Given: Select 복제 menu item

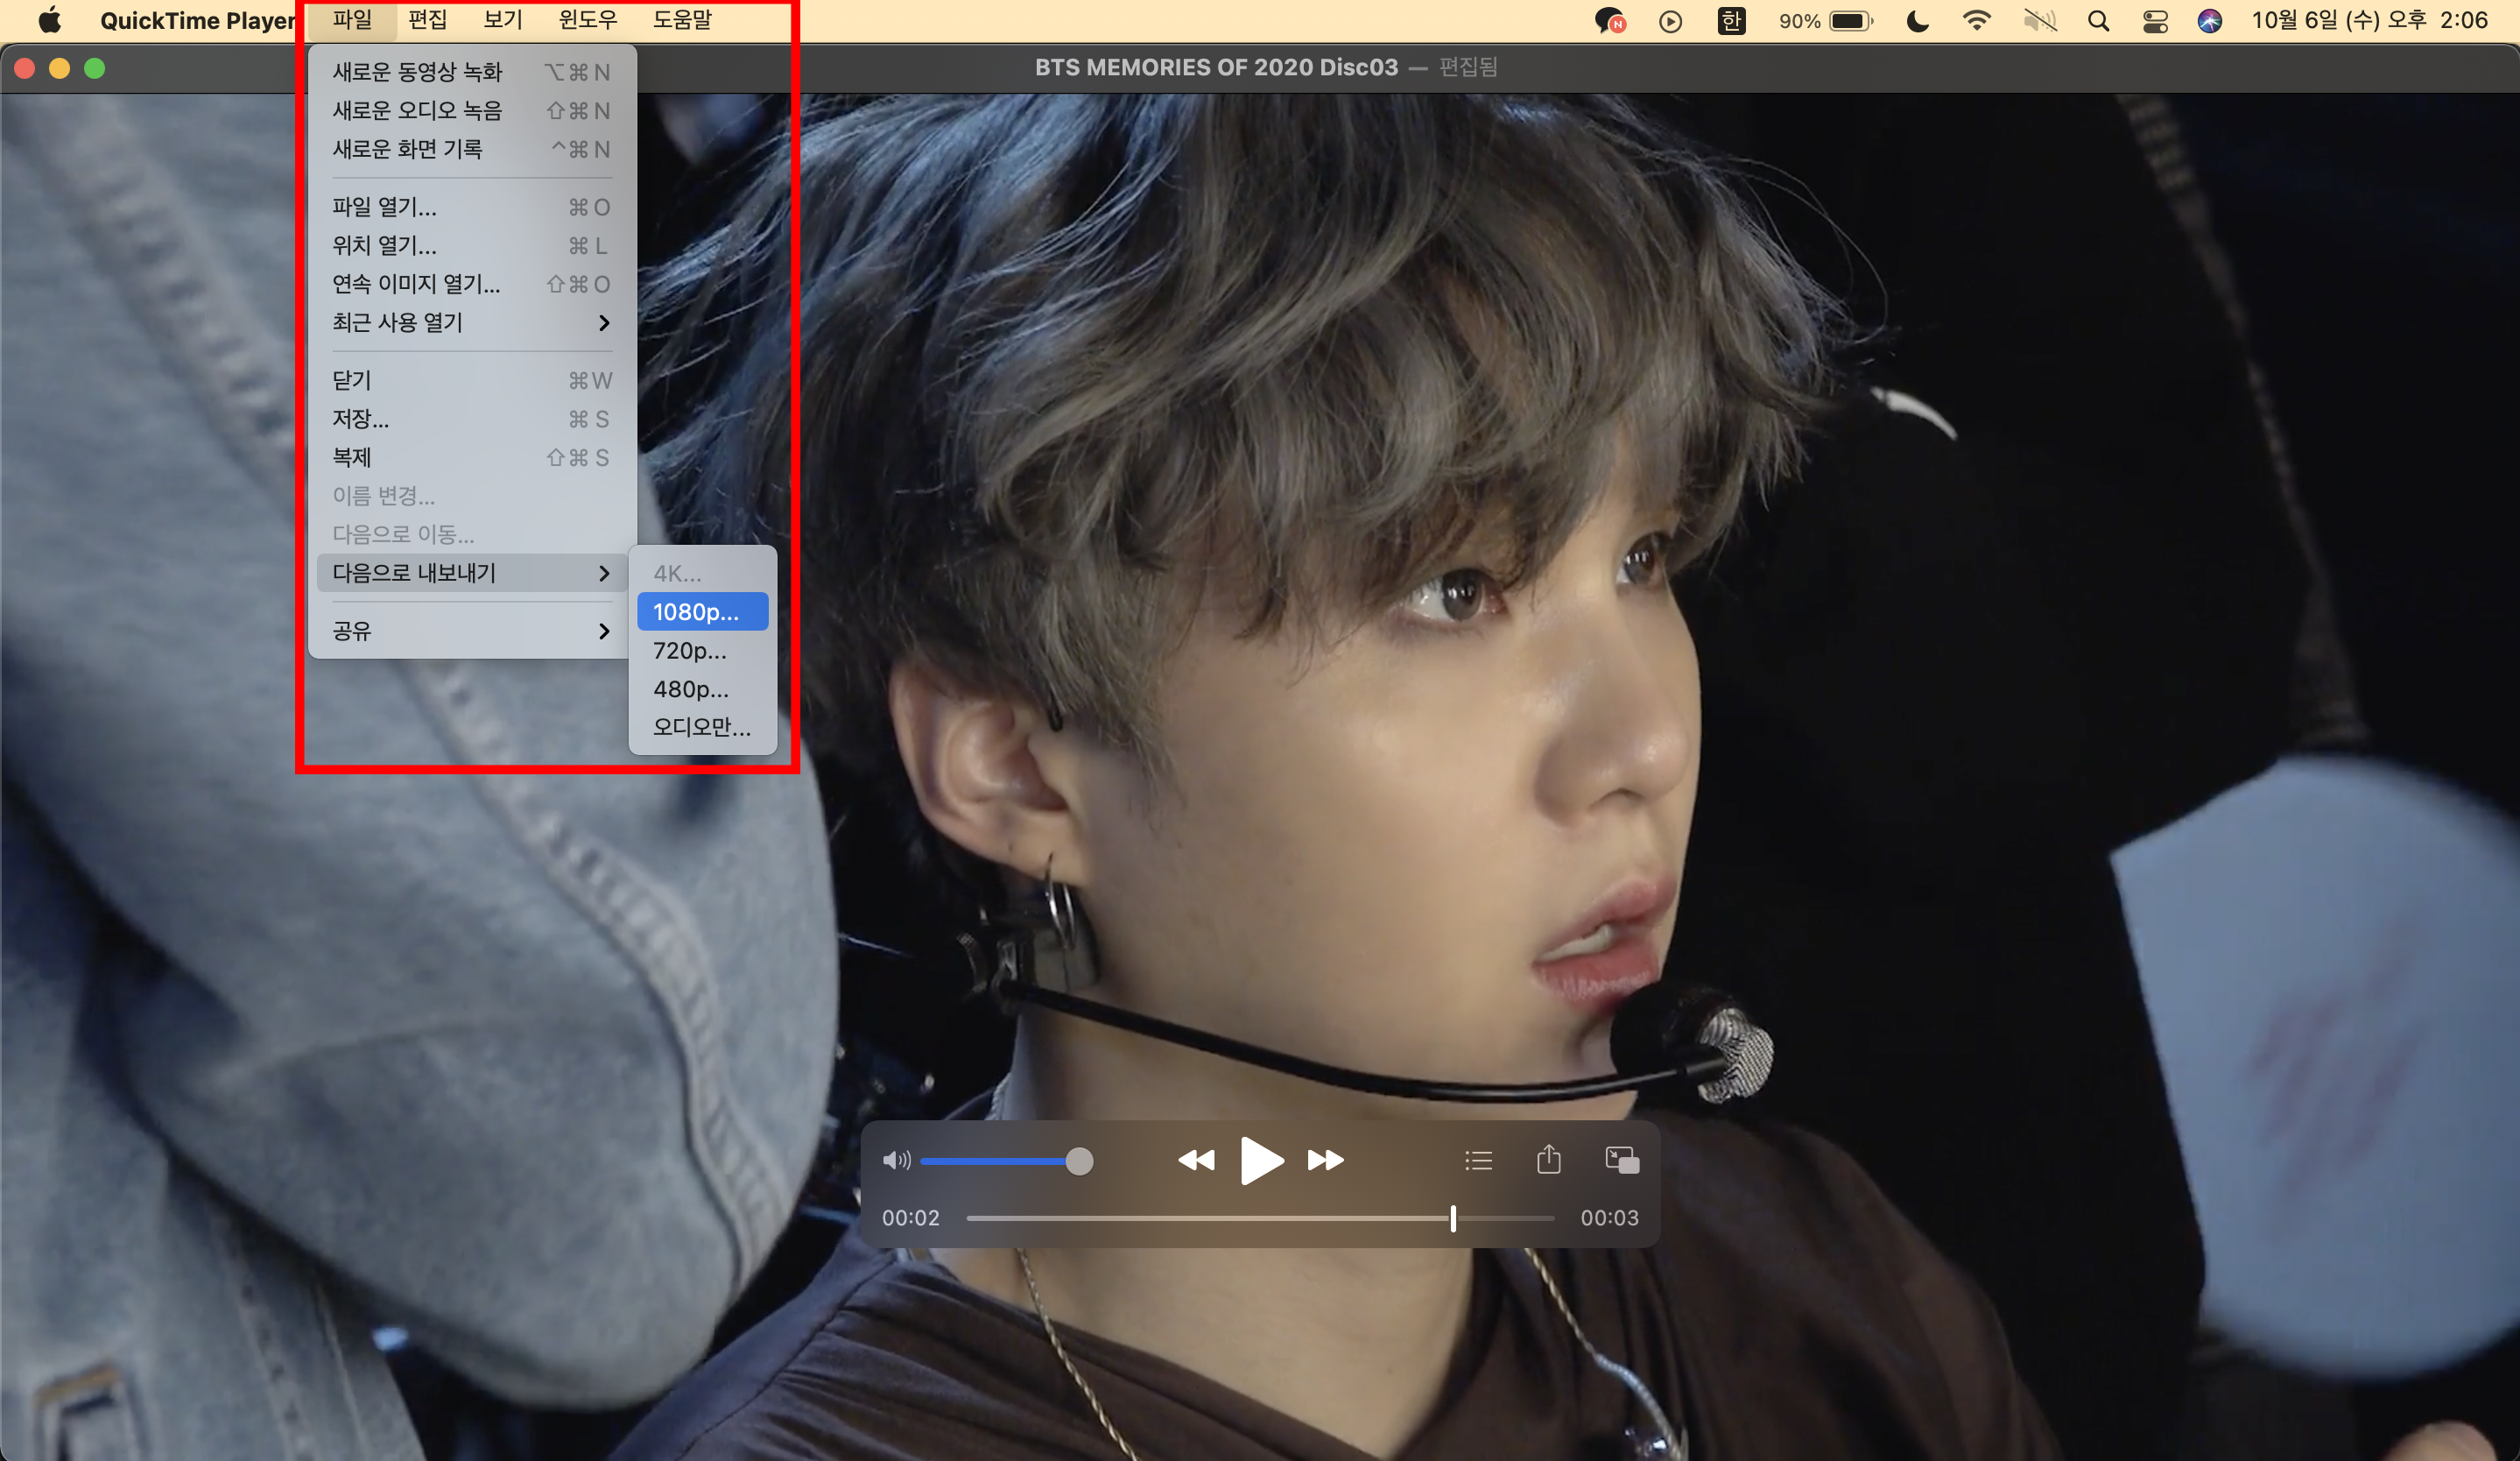Looking at the screenshot, I should pos(472,457).
